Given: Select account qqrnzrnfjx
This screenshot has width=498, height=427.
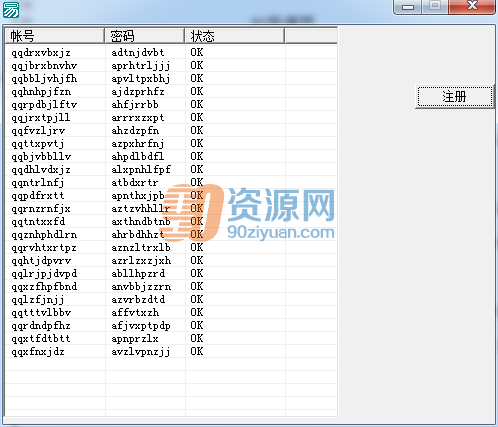Looking at the screenshot, I should tap(41, 209).
